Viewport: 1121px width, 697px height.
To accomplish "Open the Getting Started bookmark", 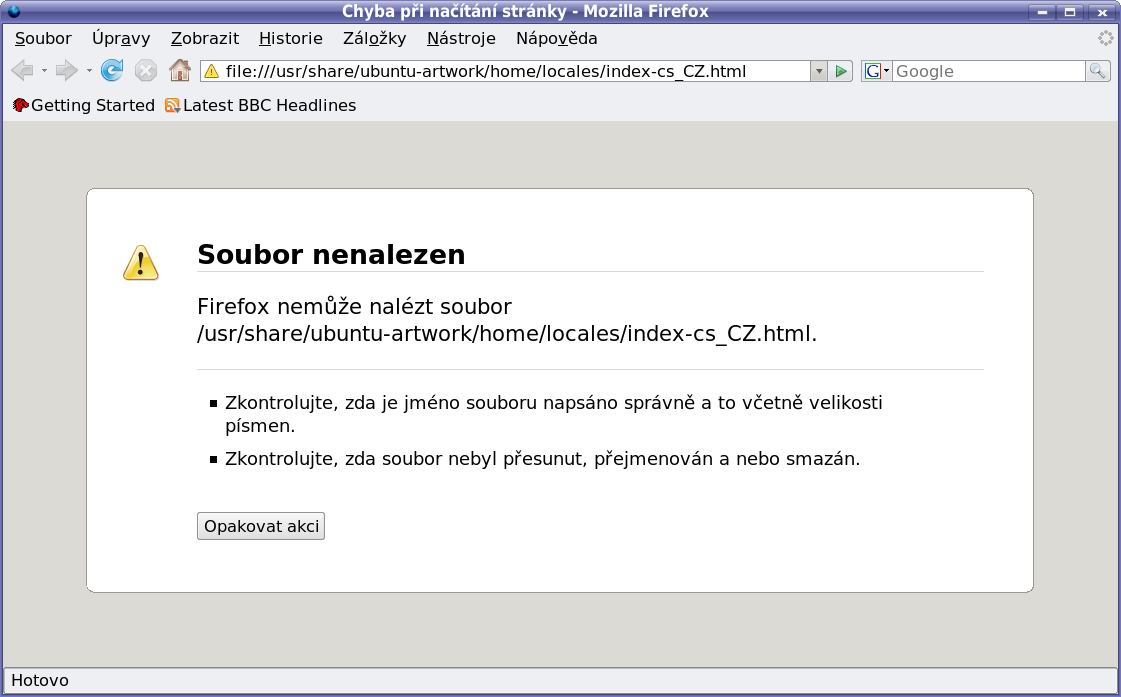I will coord(84,106).
